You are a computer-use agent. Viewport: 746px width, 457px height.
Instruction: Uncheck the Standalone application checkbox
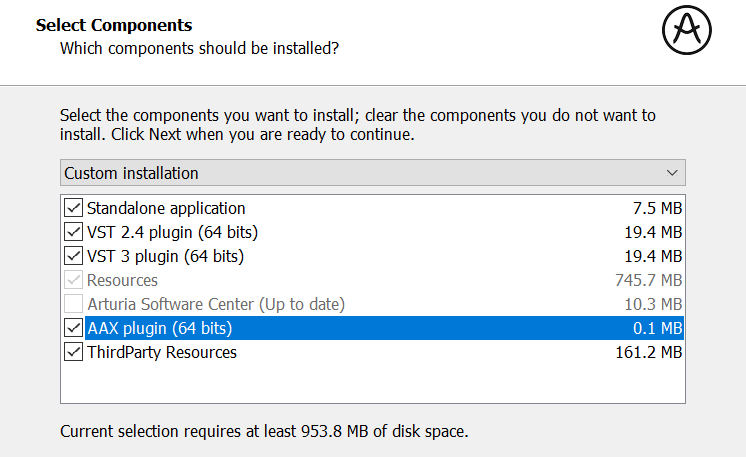pyautogui.click(x=73, y=208)
